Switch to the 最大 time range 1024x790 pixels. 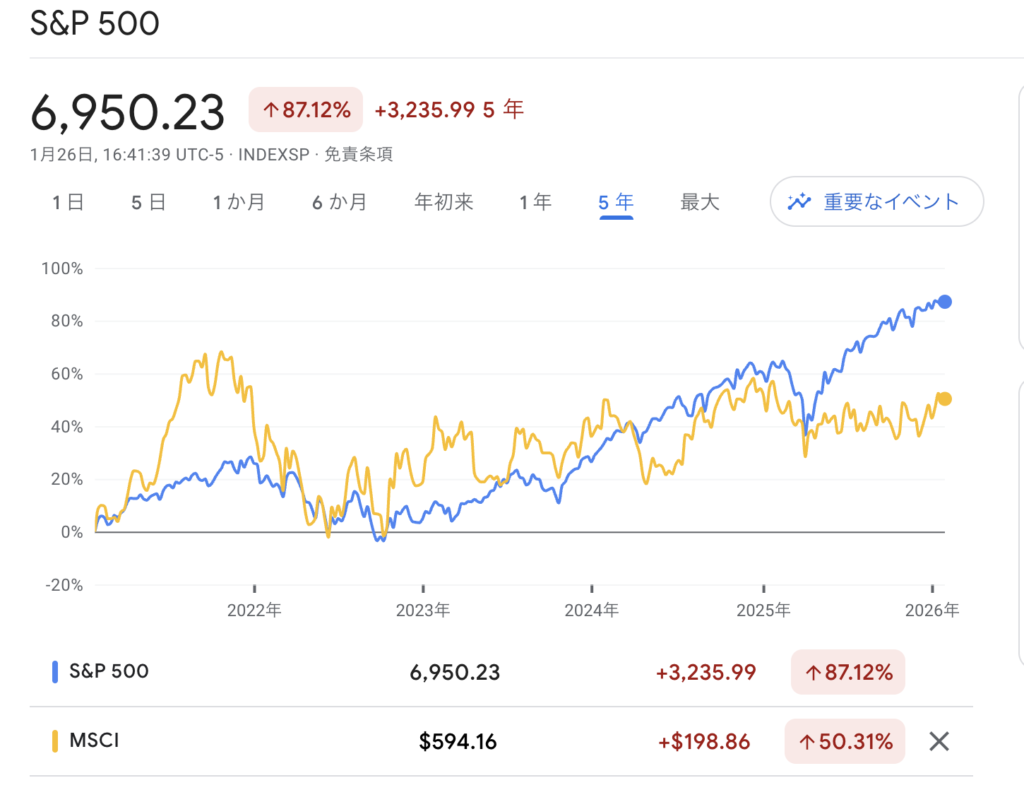tap(700, 202)
